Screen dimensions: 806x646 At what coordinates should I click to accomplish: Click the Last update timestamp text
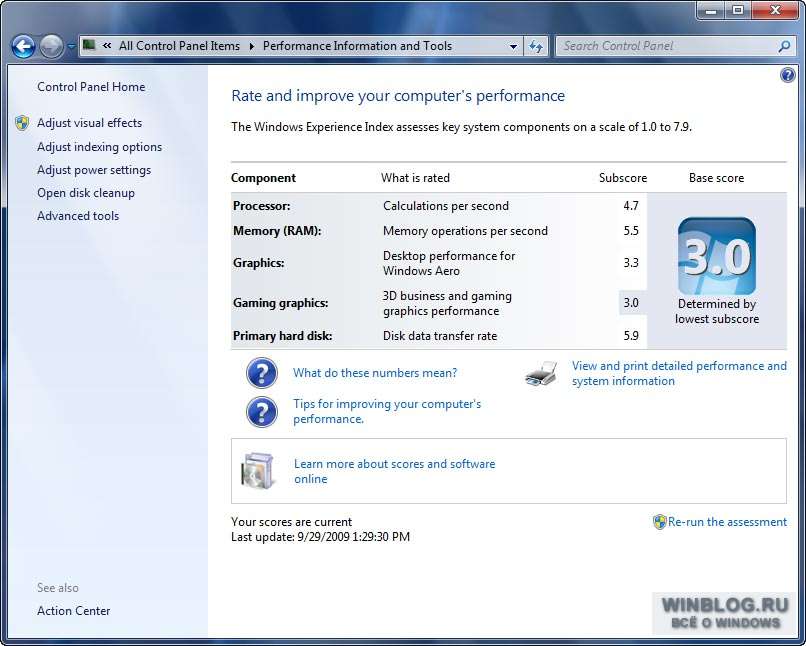pyautogui.click(x=320, y=537)
